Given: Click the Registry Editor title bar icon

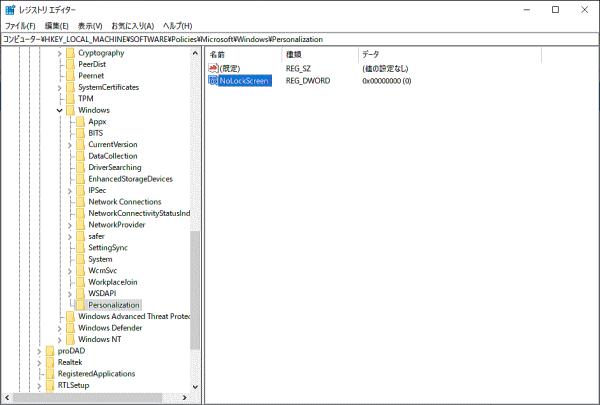Looking at the screenshot, I should (x=10, y=10).
